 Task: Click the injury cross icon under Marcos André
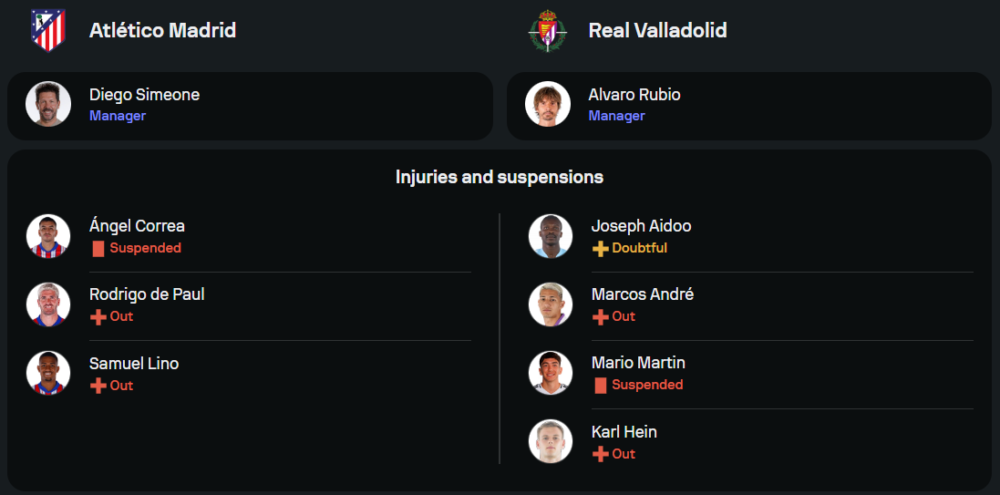pos(600,317)
